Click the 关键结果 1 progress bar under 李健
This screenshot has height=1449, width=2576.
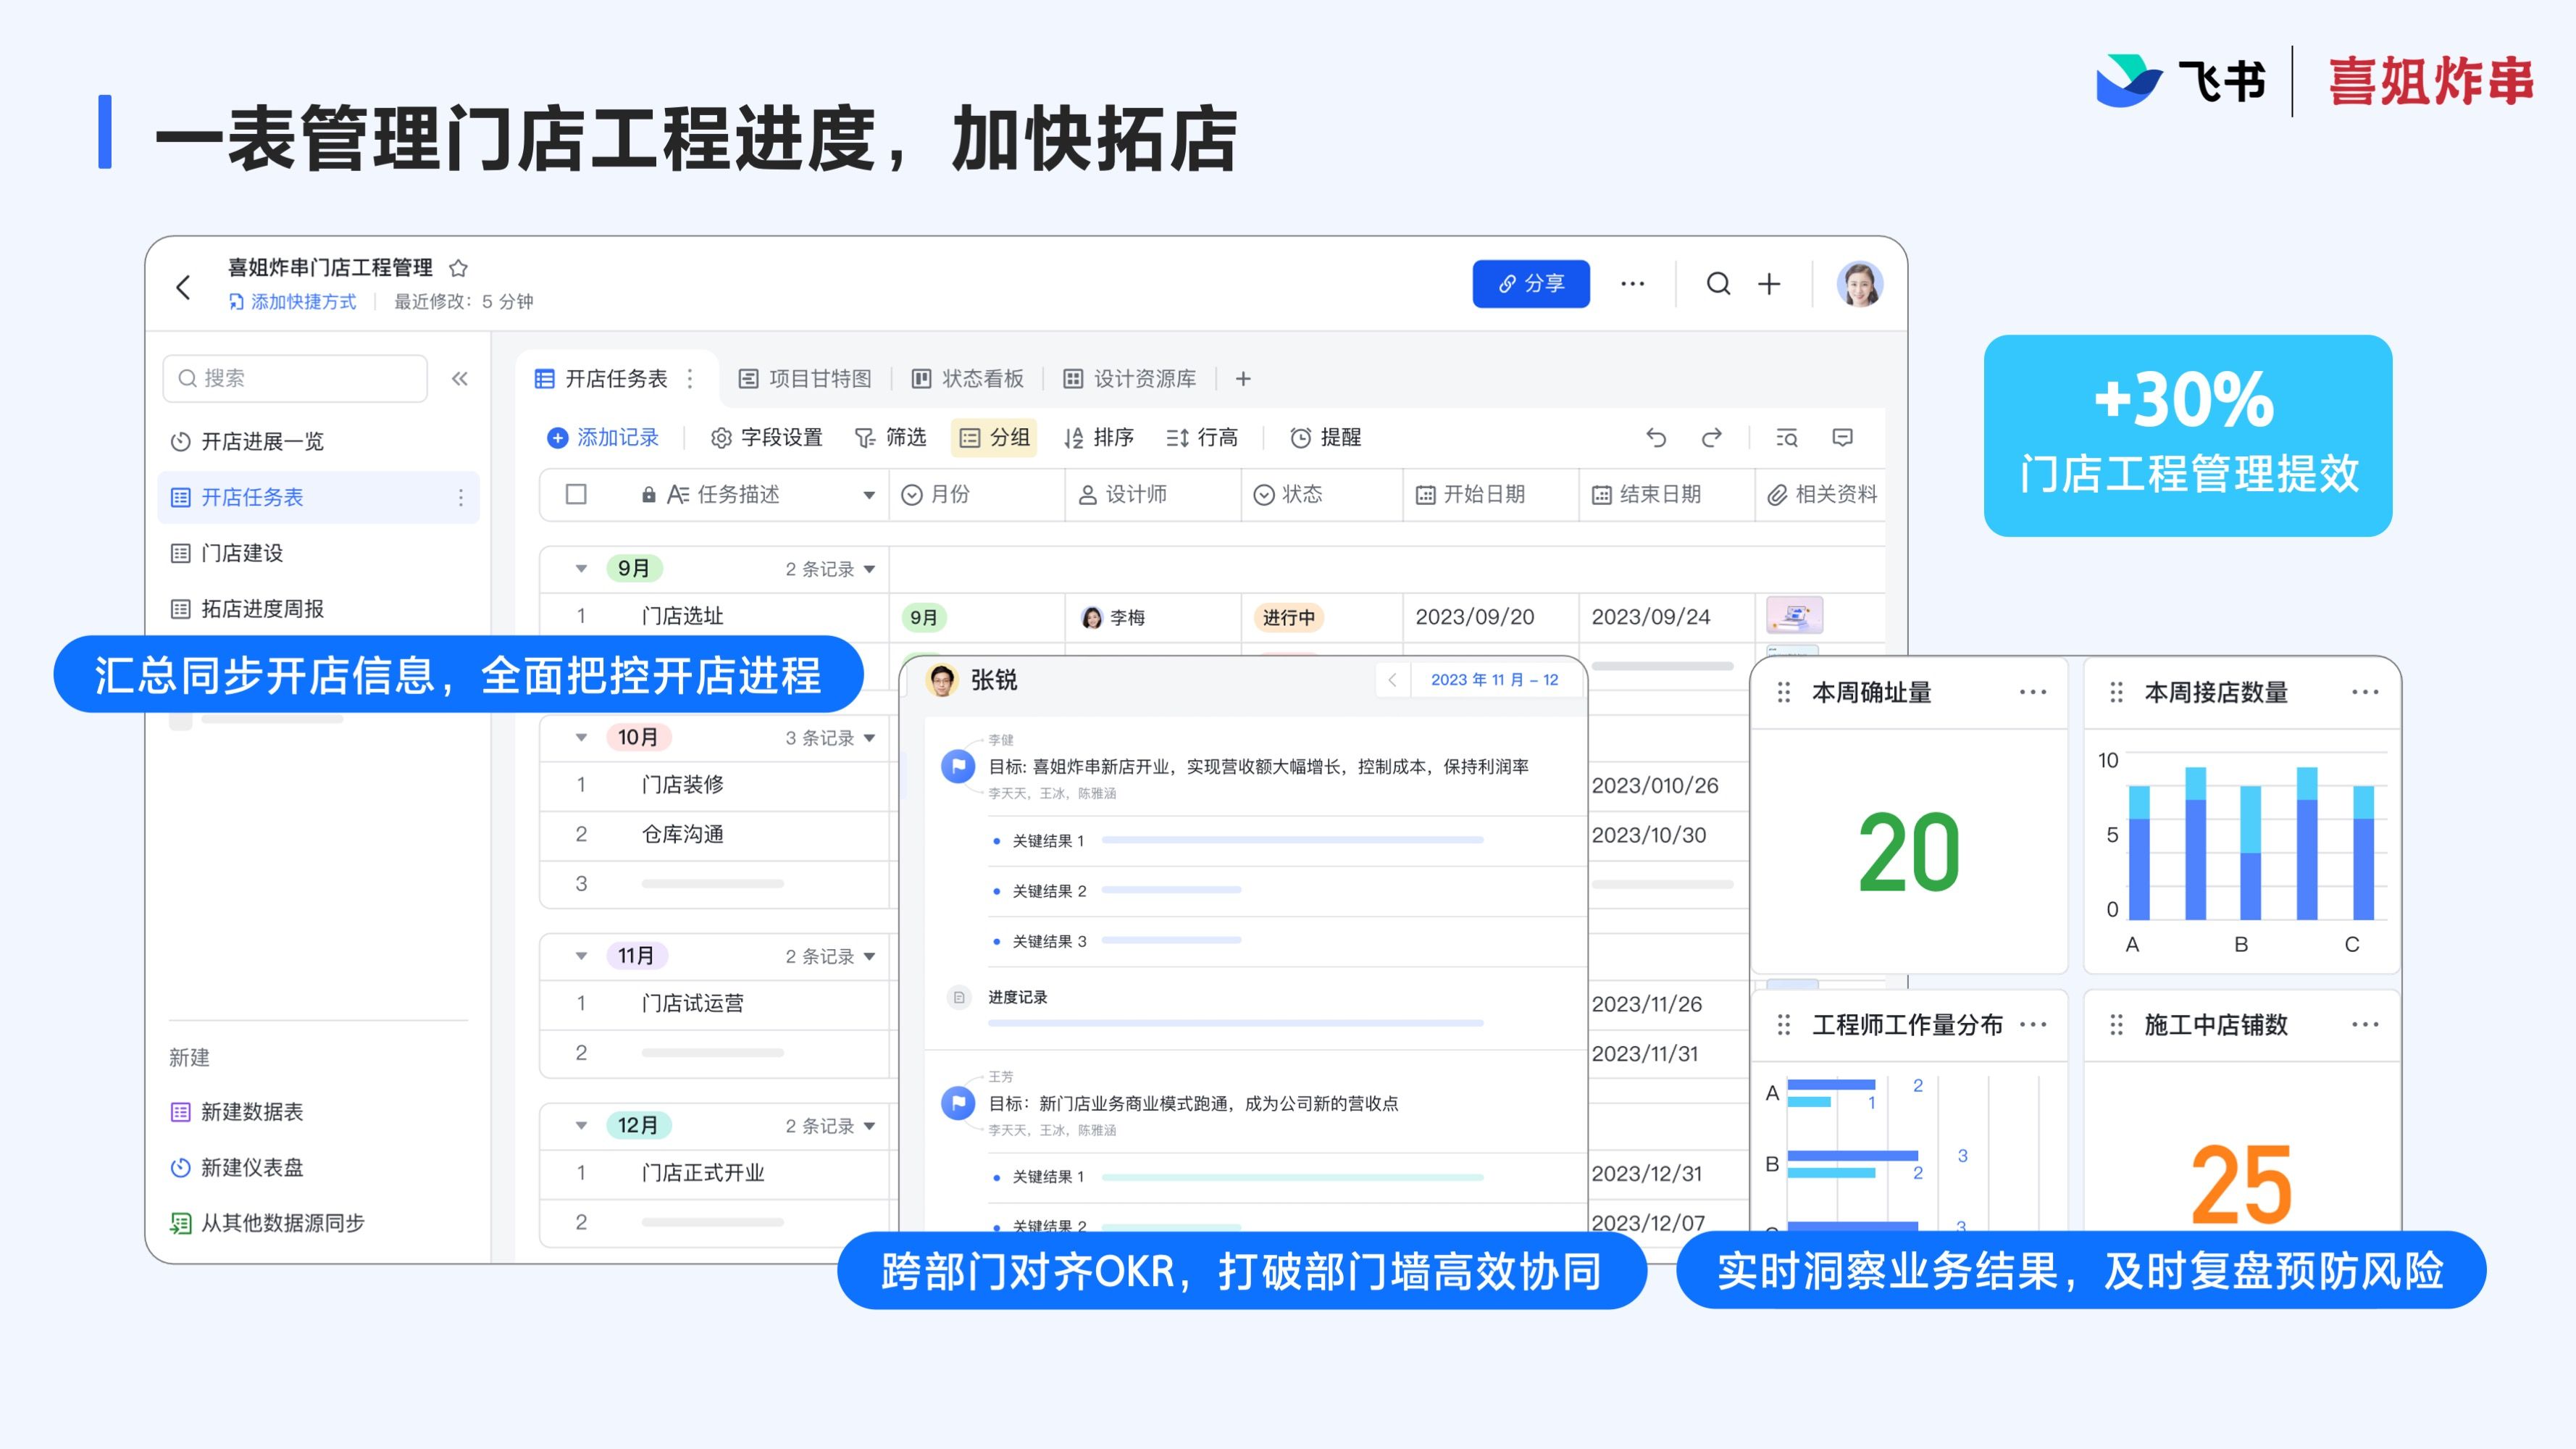click(1292, 840)
